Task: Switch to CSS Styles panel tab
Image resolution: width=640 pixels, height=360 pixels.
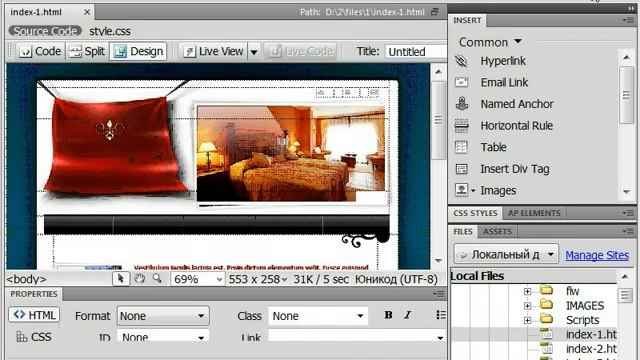Action: [475, 213]
